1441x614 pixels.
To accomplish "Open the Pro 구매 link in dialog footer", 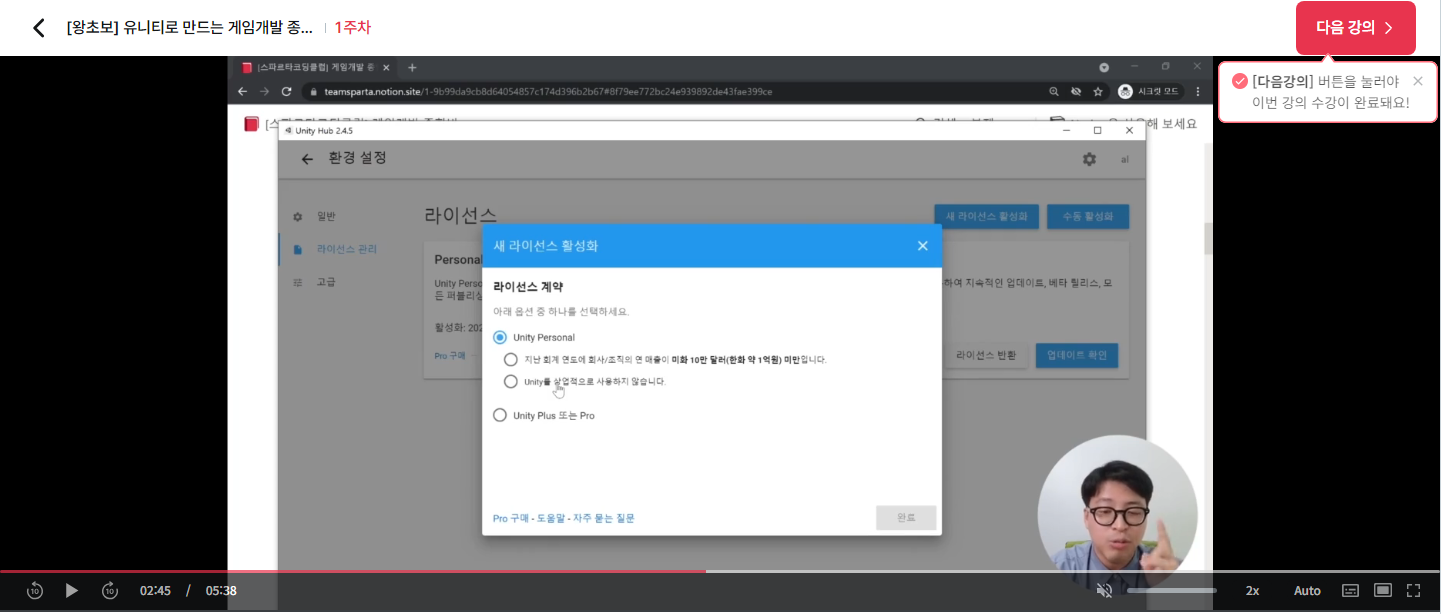I will (511, 518).
